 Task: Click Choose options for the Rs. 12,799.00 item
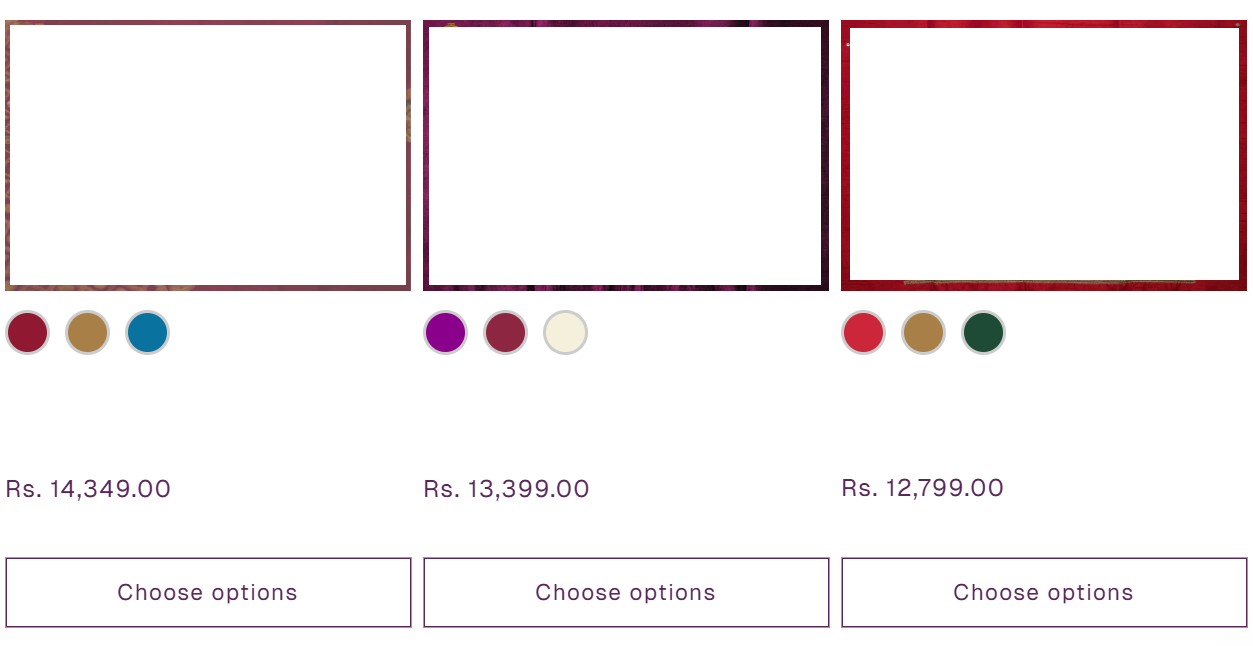(1043, 592)
